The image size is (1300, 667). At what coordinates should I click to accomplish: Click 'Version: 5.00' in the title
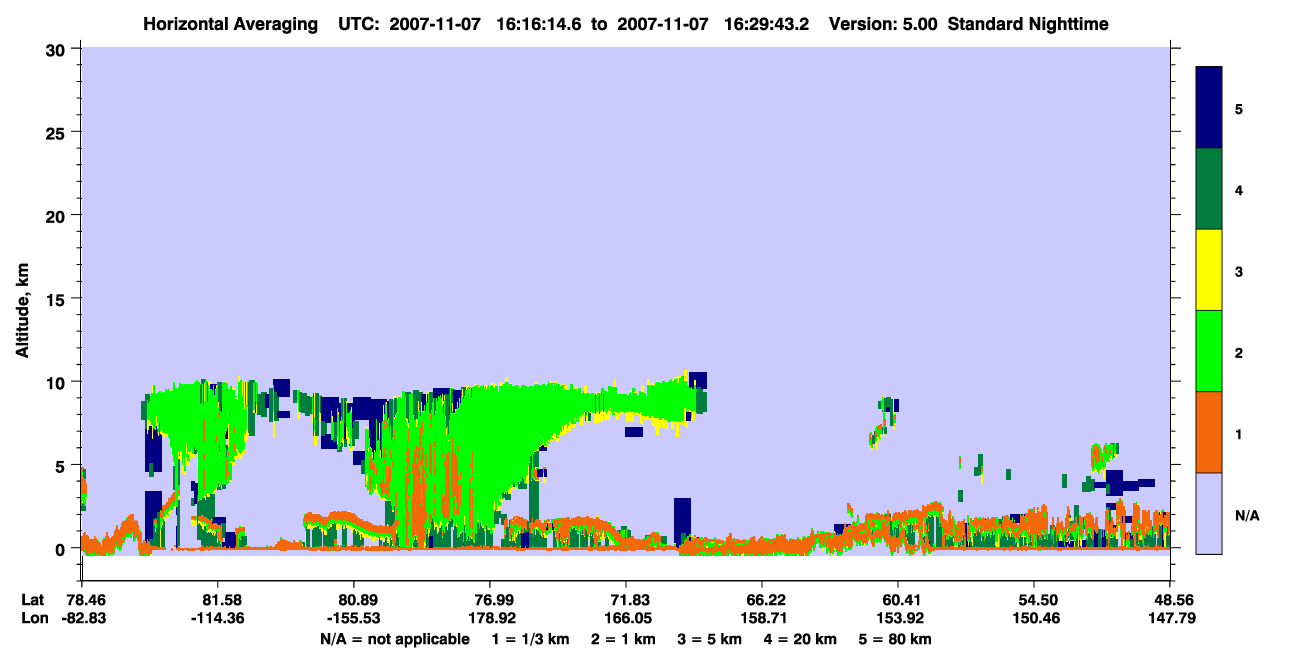tap(884, 24)
